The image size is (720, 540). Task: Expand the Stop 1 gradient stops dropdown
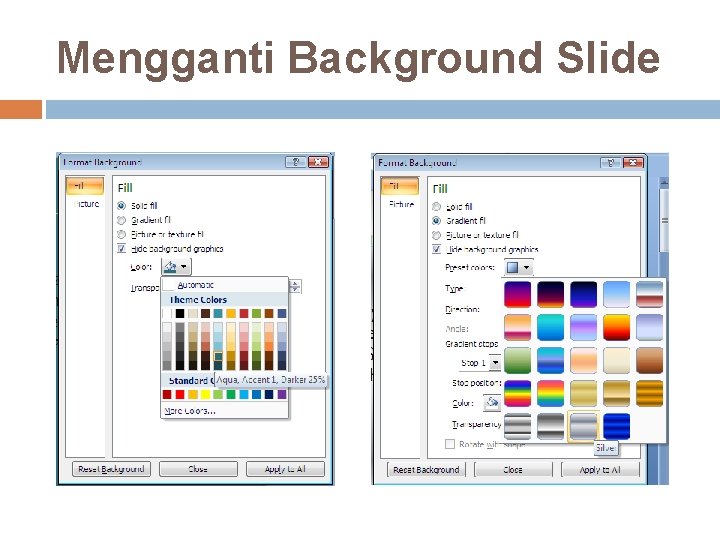click(x=495, y=363)
